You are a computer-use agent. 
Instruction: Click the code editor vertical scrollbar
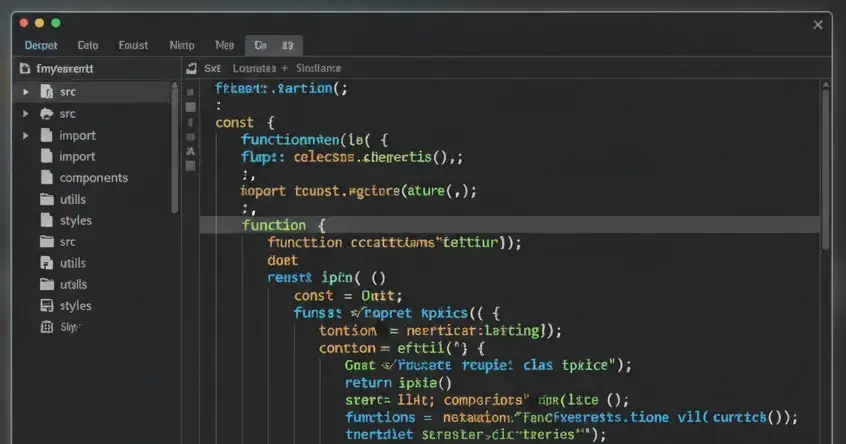click(x=825, y=169)
